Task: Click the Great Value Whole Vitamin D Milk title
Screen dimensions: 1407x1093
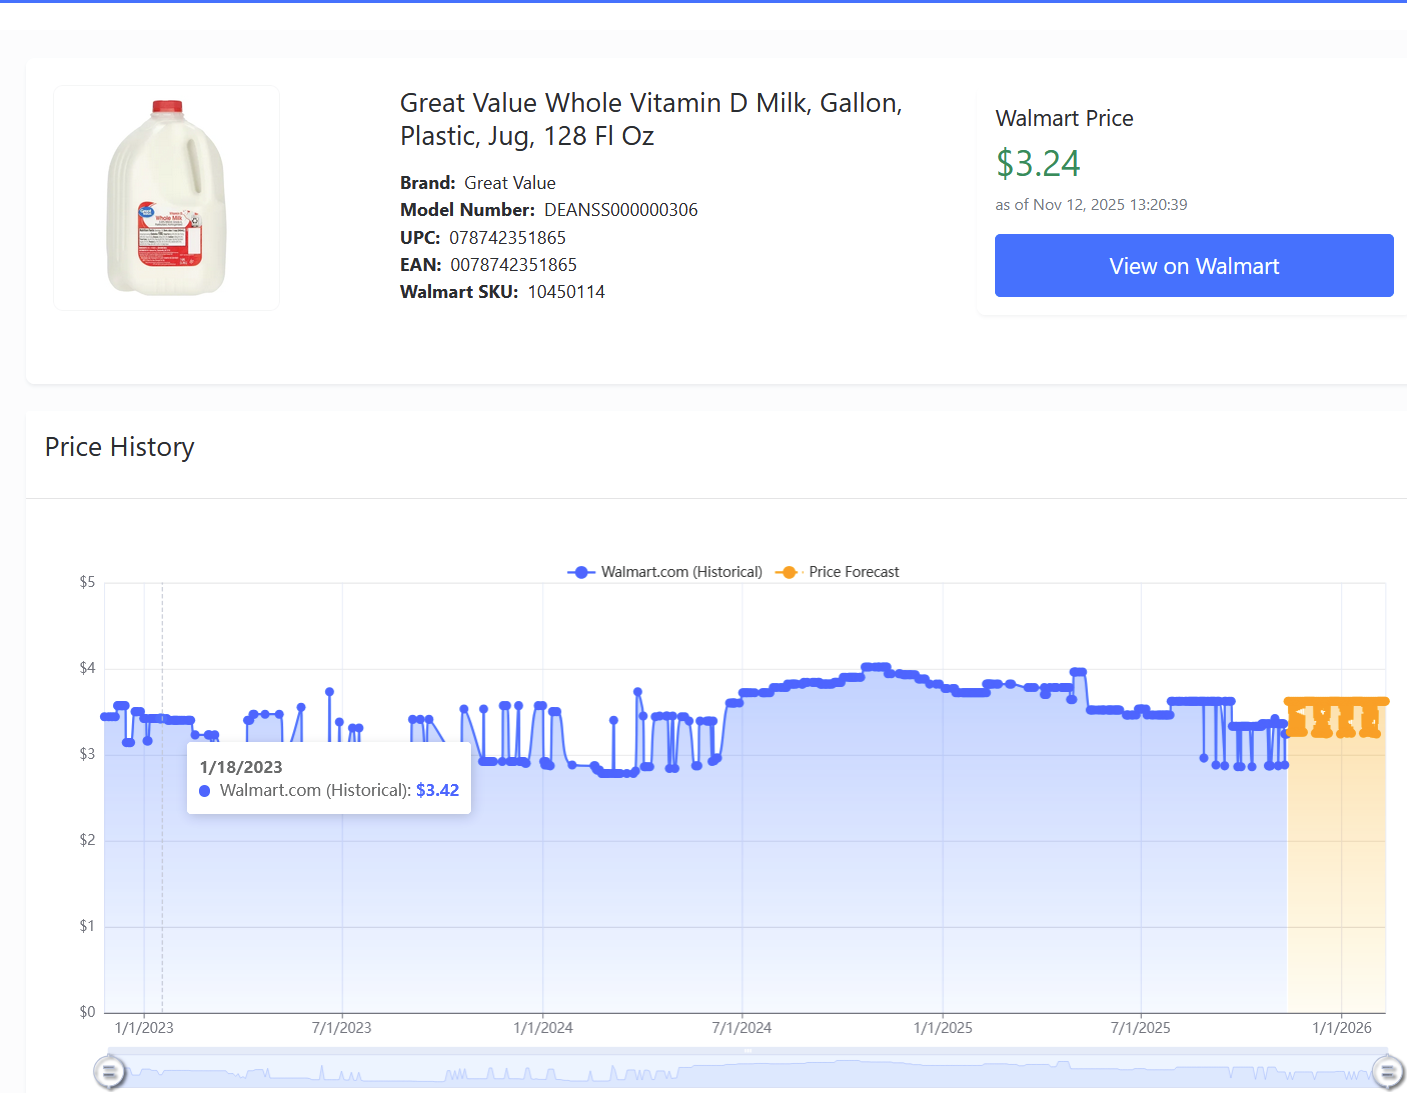Action: pos(650,119)
